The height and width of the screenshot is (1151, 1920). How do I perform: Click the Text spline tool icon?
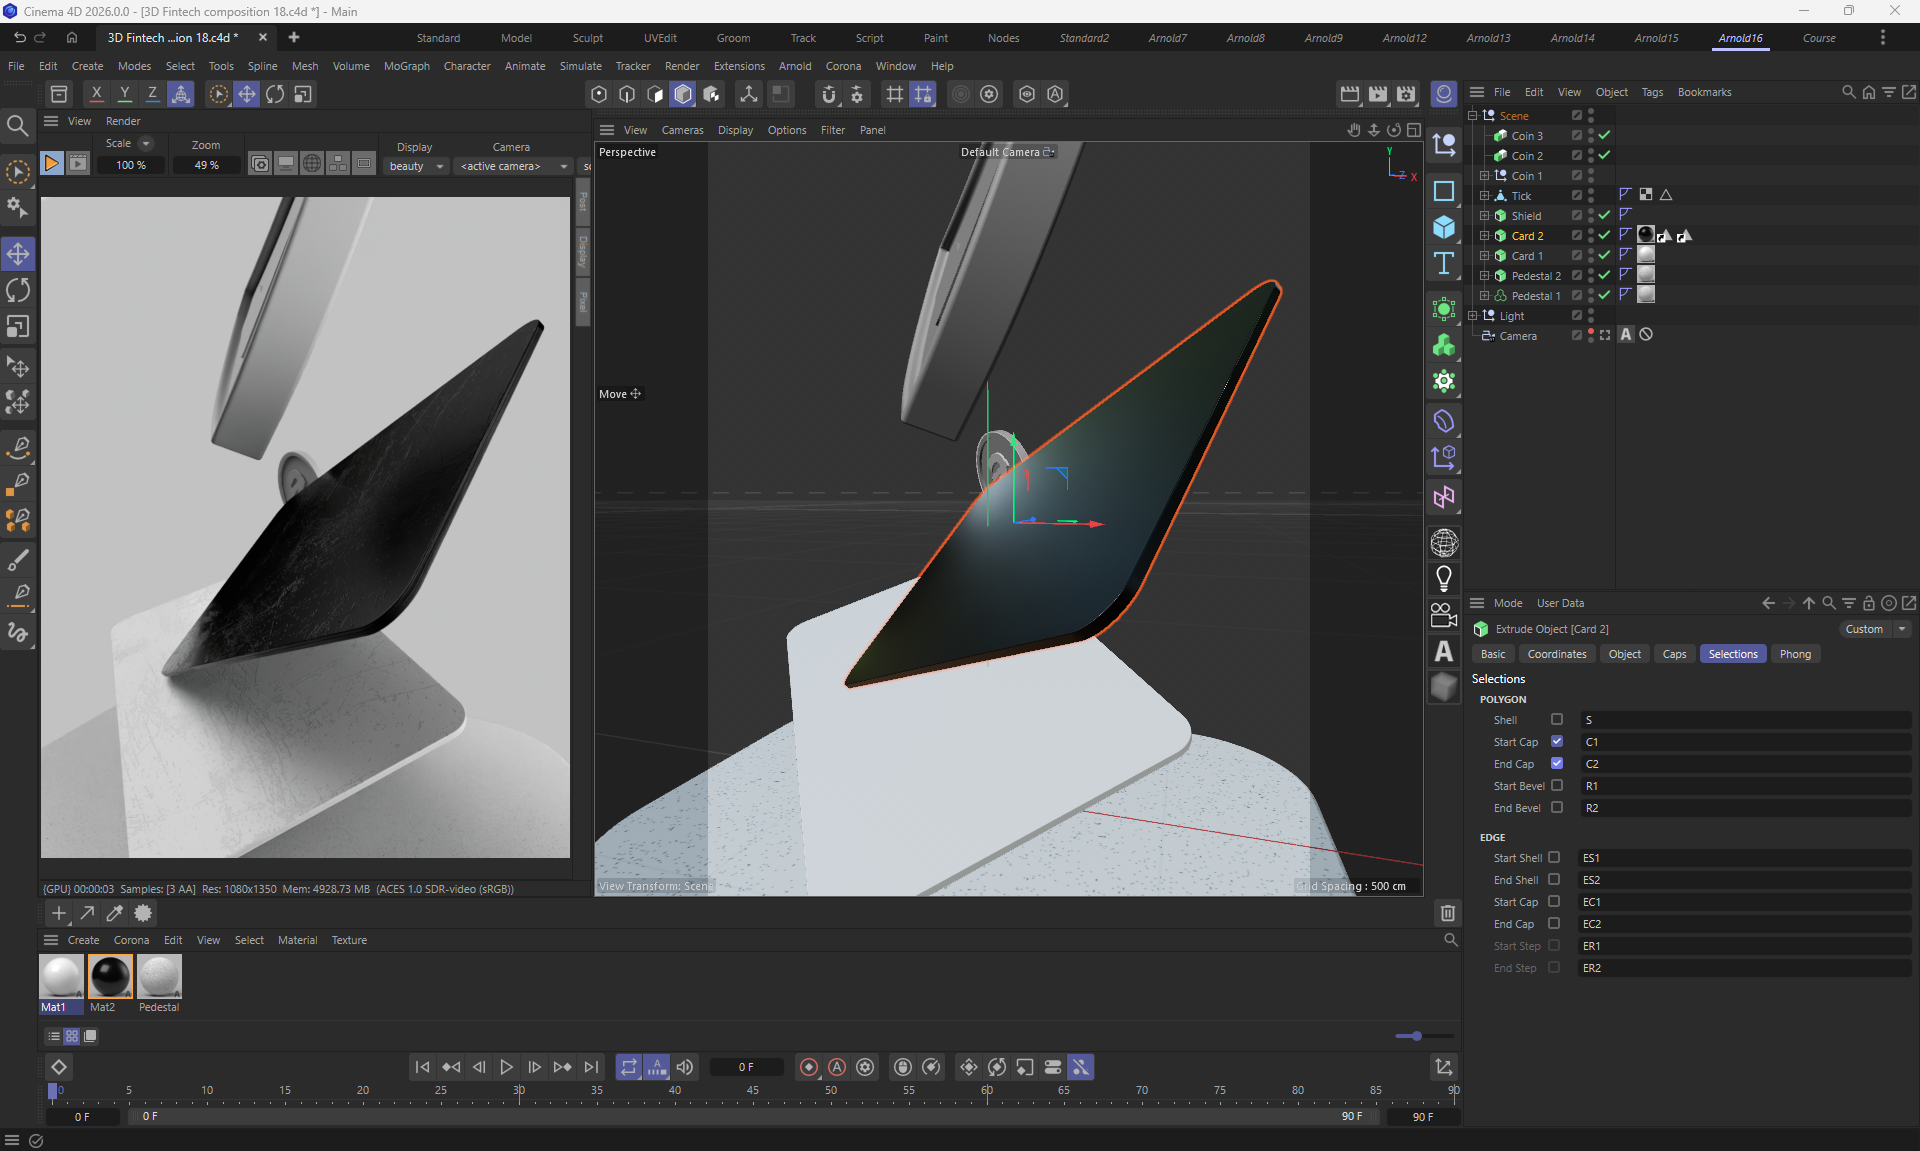coord(1443,264)
